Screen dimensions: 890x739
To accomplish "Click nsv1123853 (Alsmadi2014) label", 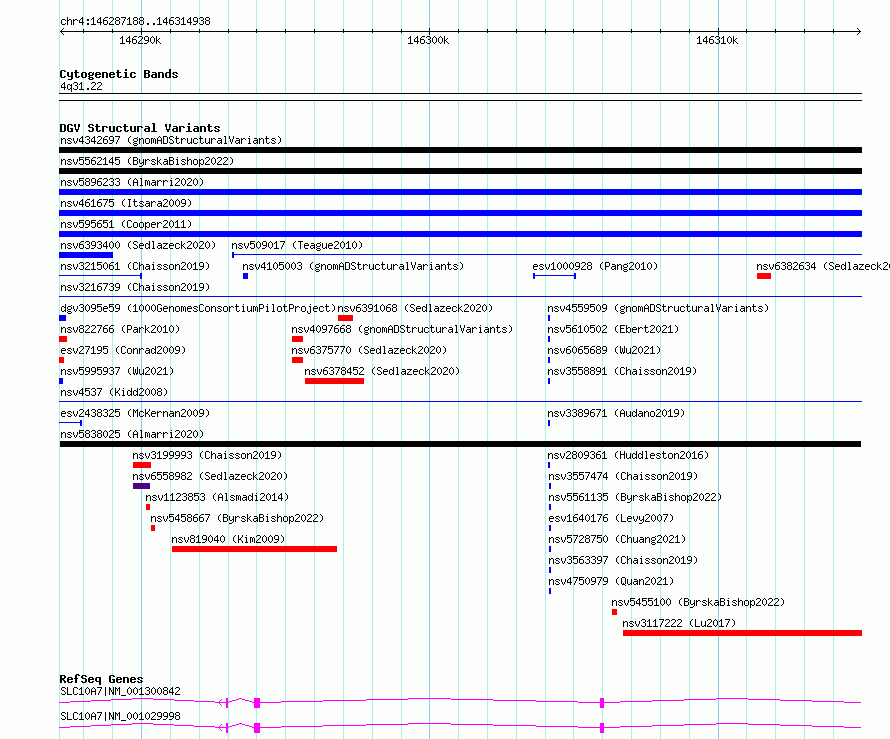I will point(217,497).
